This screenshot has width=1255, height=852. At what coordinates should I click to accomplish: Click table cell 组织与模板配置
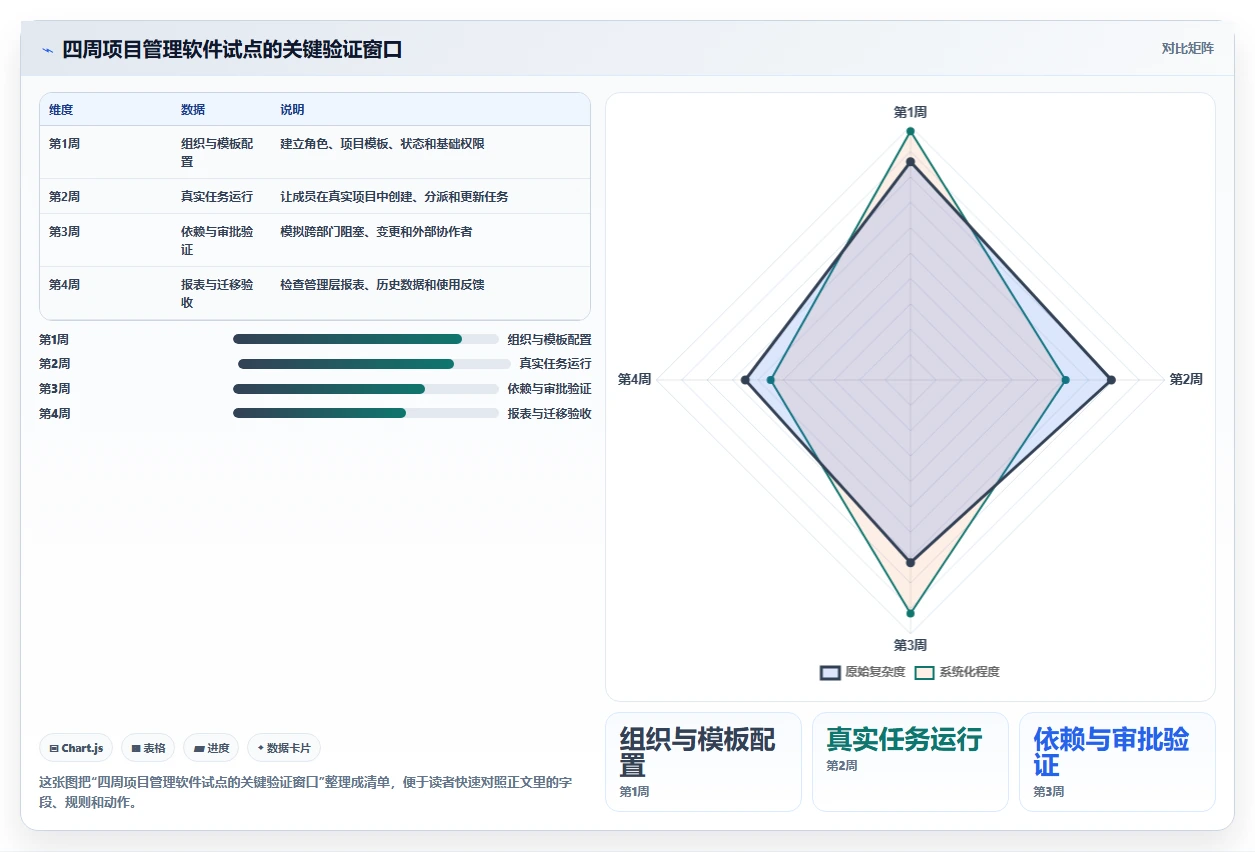[217, 153]
